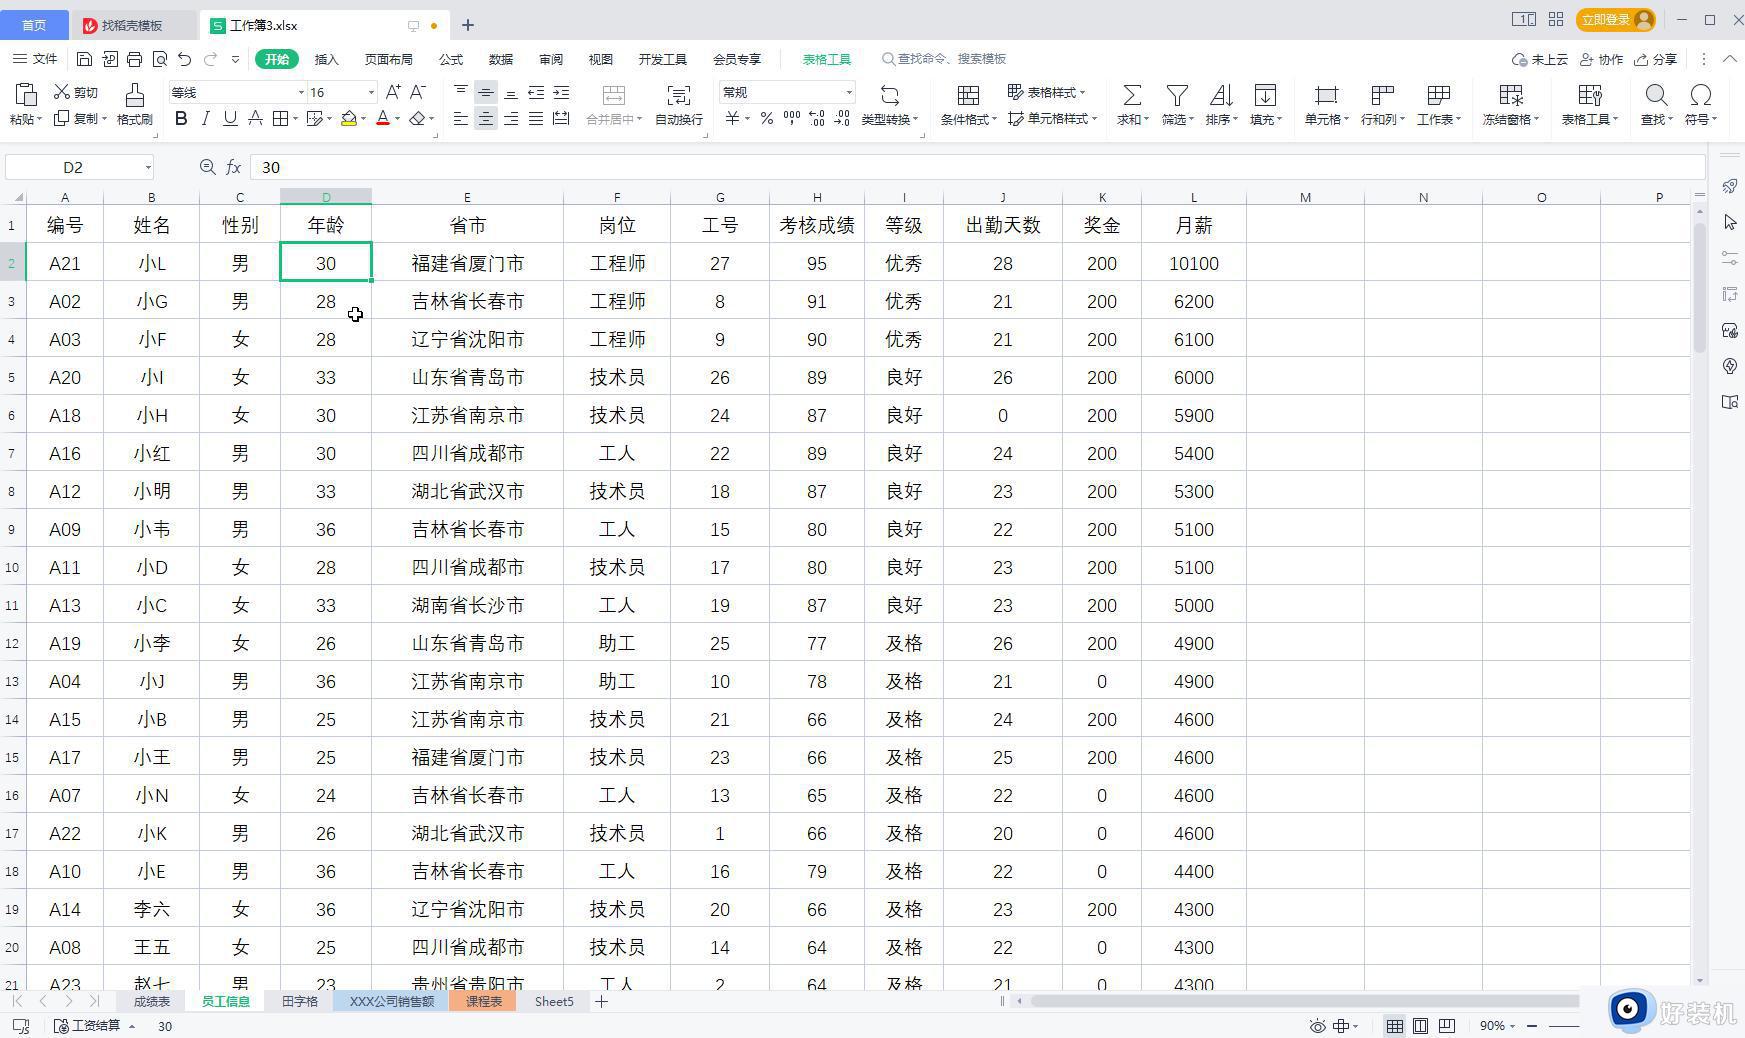The image size is (1745, 1038).
Task: Open the 页面布局 ribbon tab
Action: (x=389, y=59)
